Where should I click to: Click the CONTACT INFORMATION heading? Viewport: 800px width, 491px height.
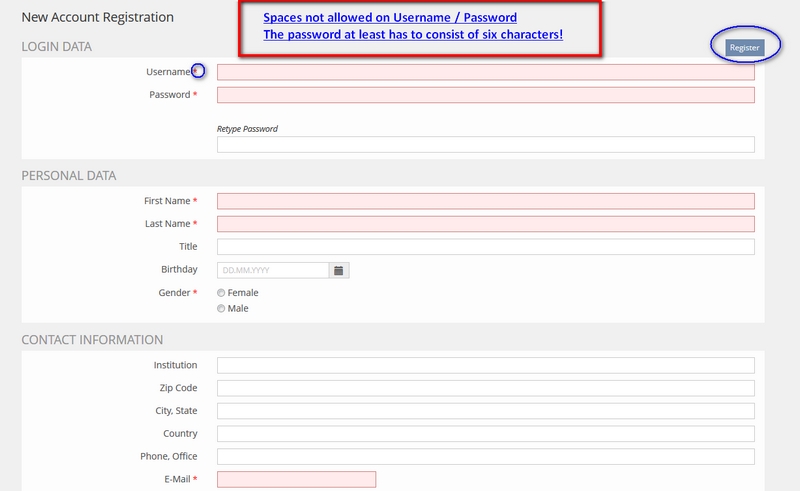pos(92,340)
